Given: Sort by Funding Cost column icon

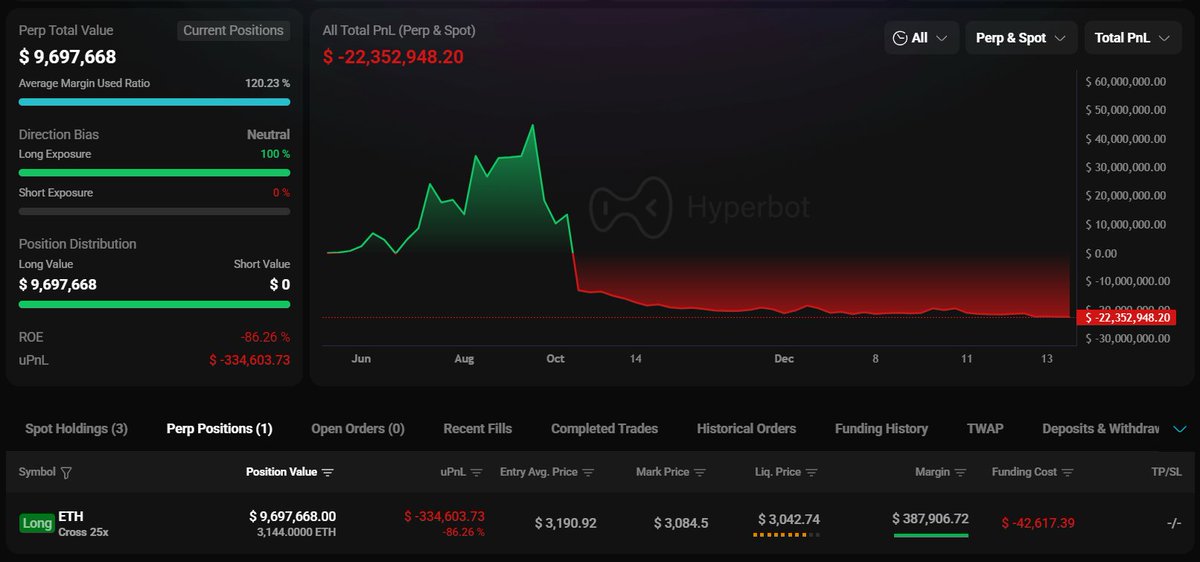Looking at the screenshot, I should pos(1067,472).
